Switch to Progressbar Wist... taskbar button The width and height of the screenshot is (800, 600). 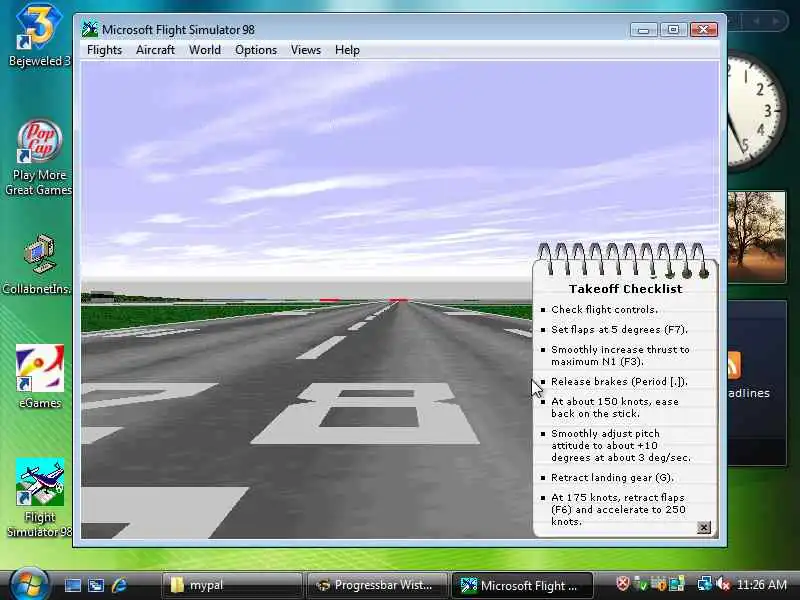[x=377, y=585]
